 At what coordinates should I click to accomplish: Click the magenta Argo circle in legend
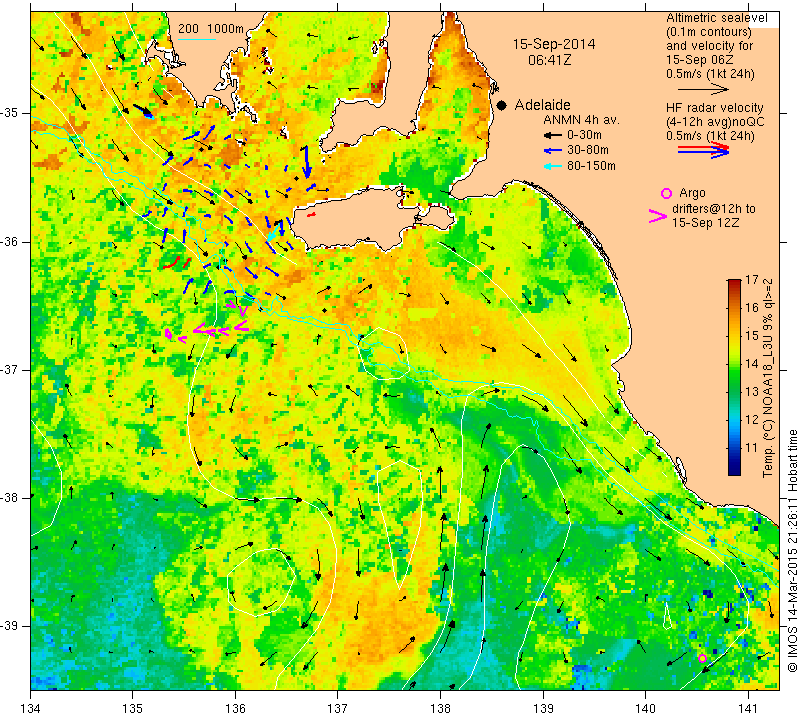[x=666, y=193]
